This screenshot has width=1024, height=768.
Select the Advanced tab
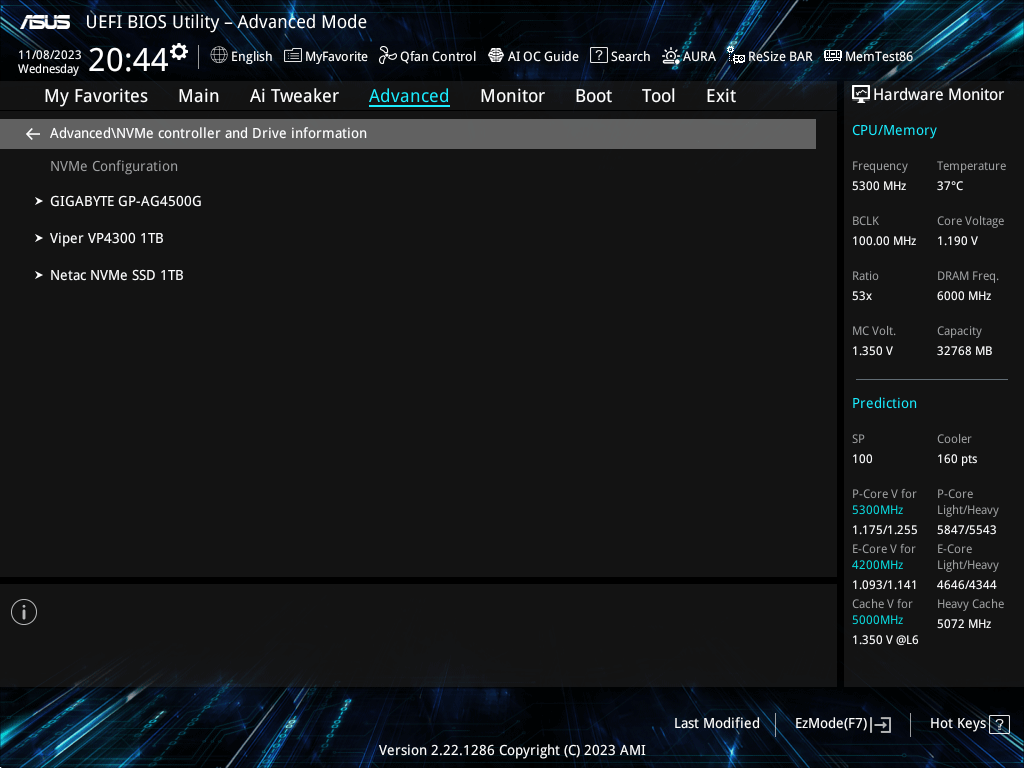pyautogui.click(x=409, y=96)
